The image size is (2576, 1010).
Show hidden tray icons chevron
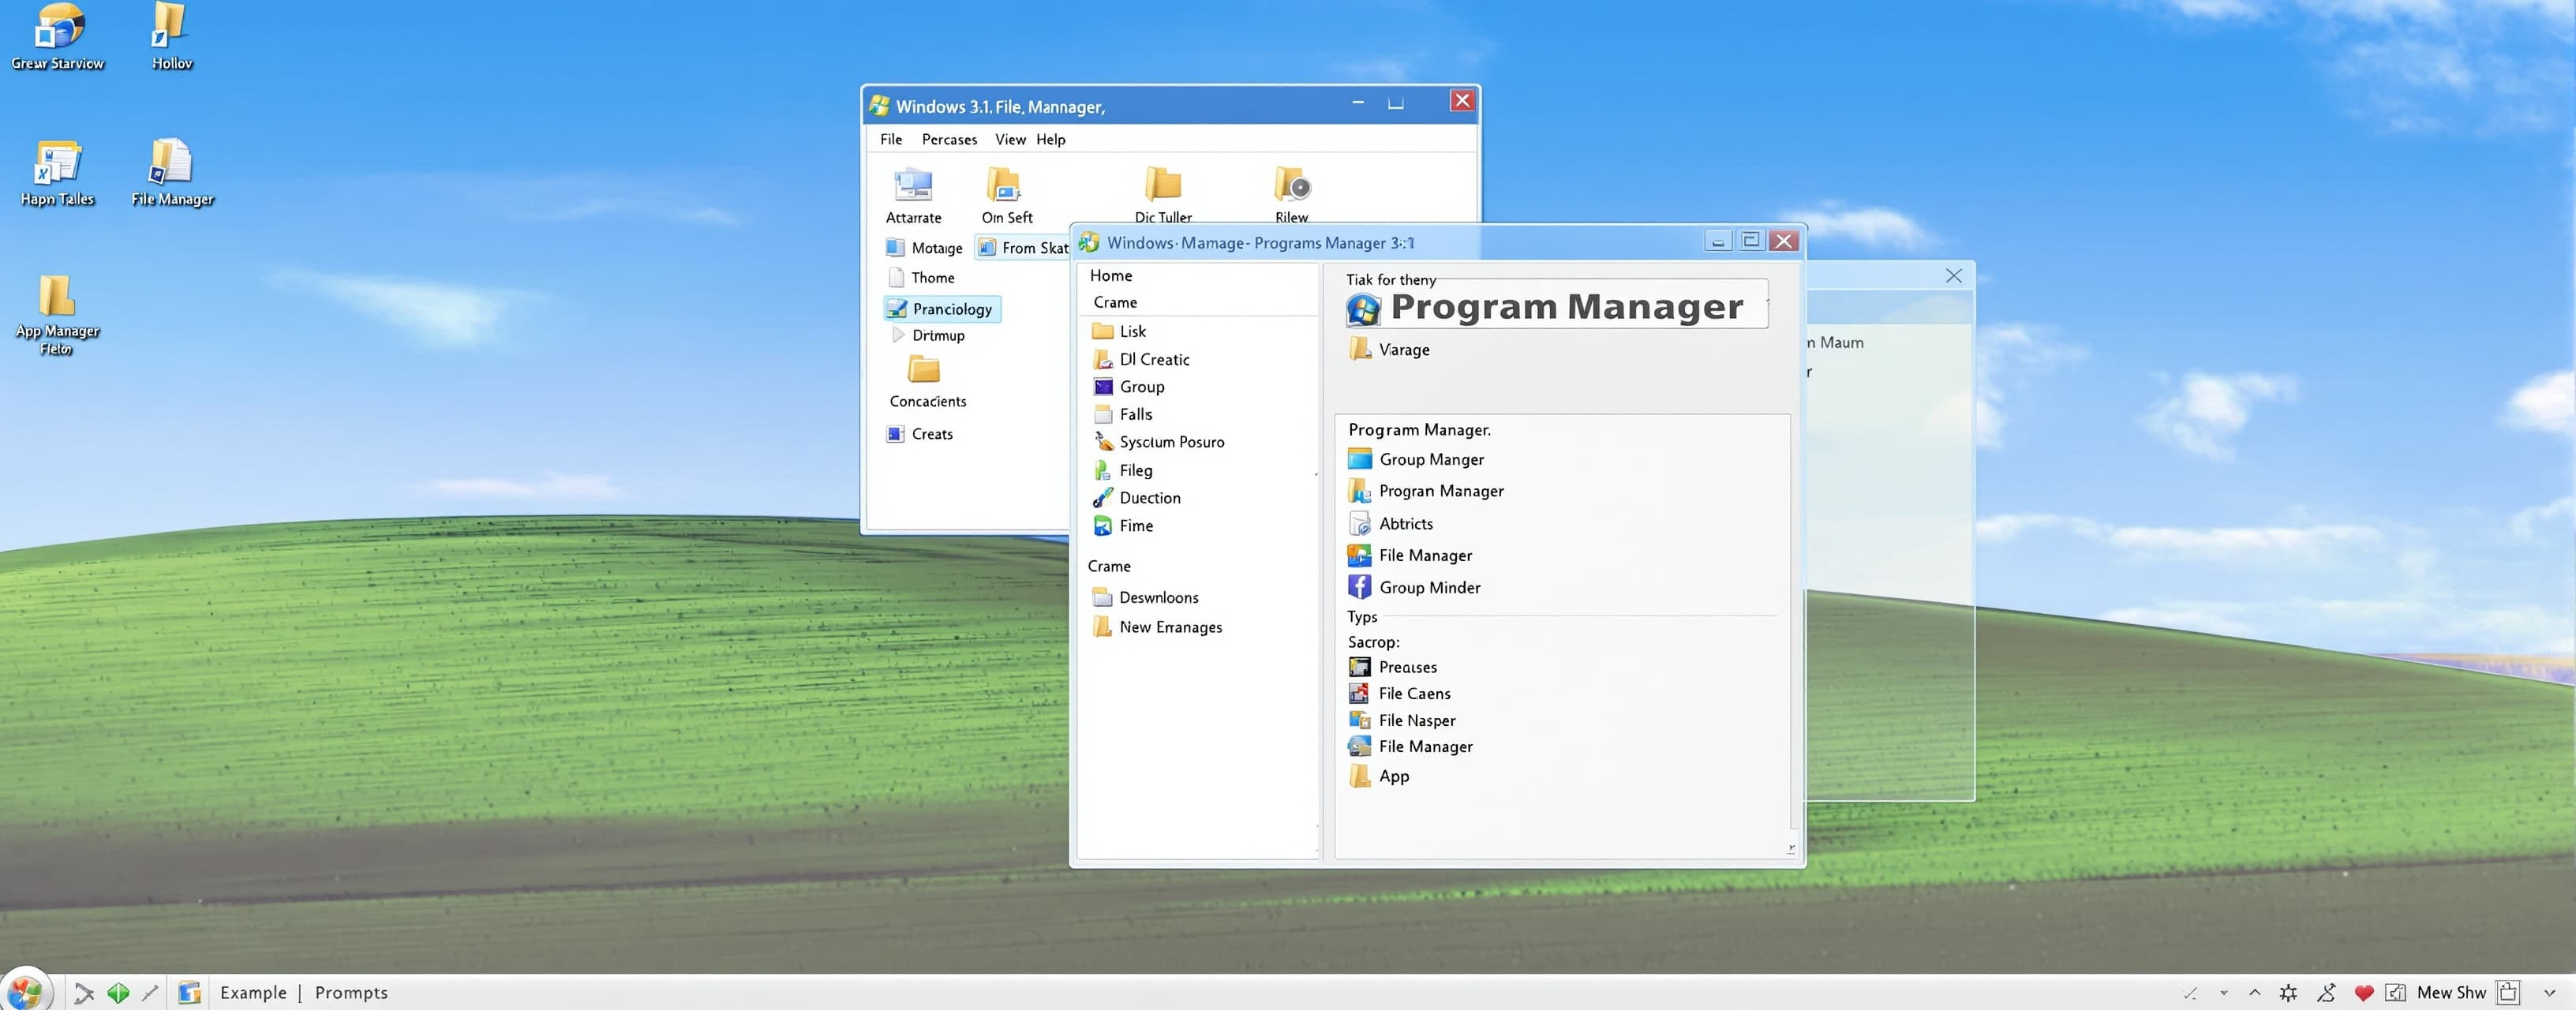pos(2254,992)
